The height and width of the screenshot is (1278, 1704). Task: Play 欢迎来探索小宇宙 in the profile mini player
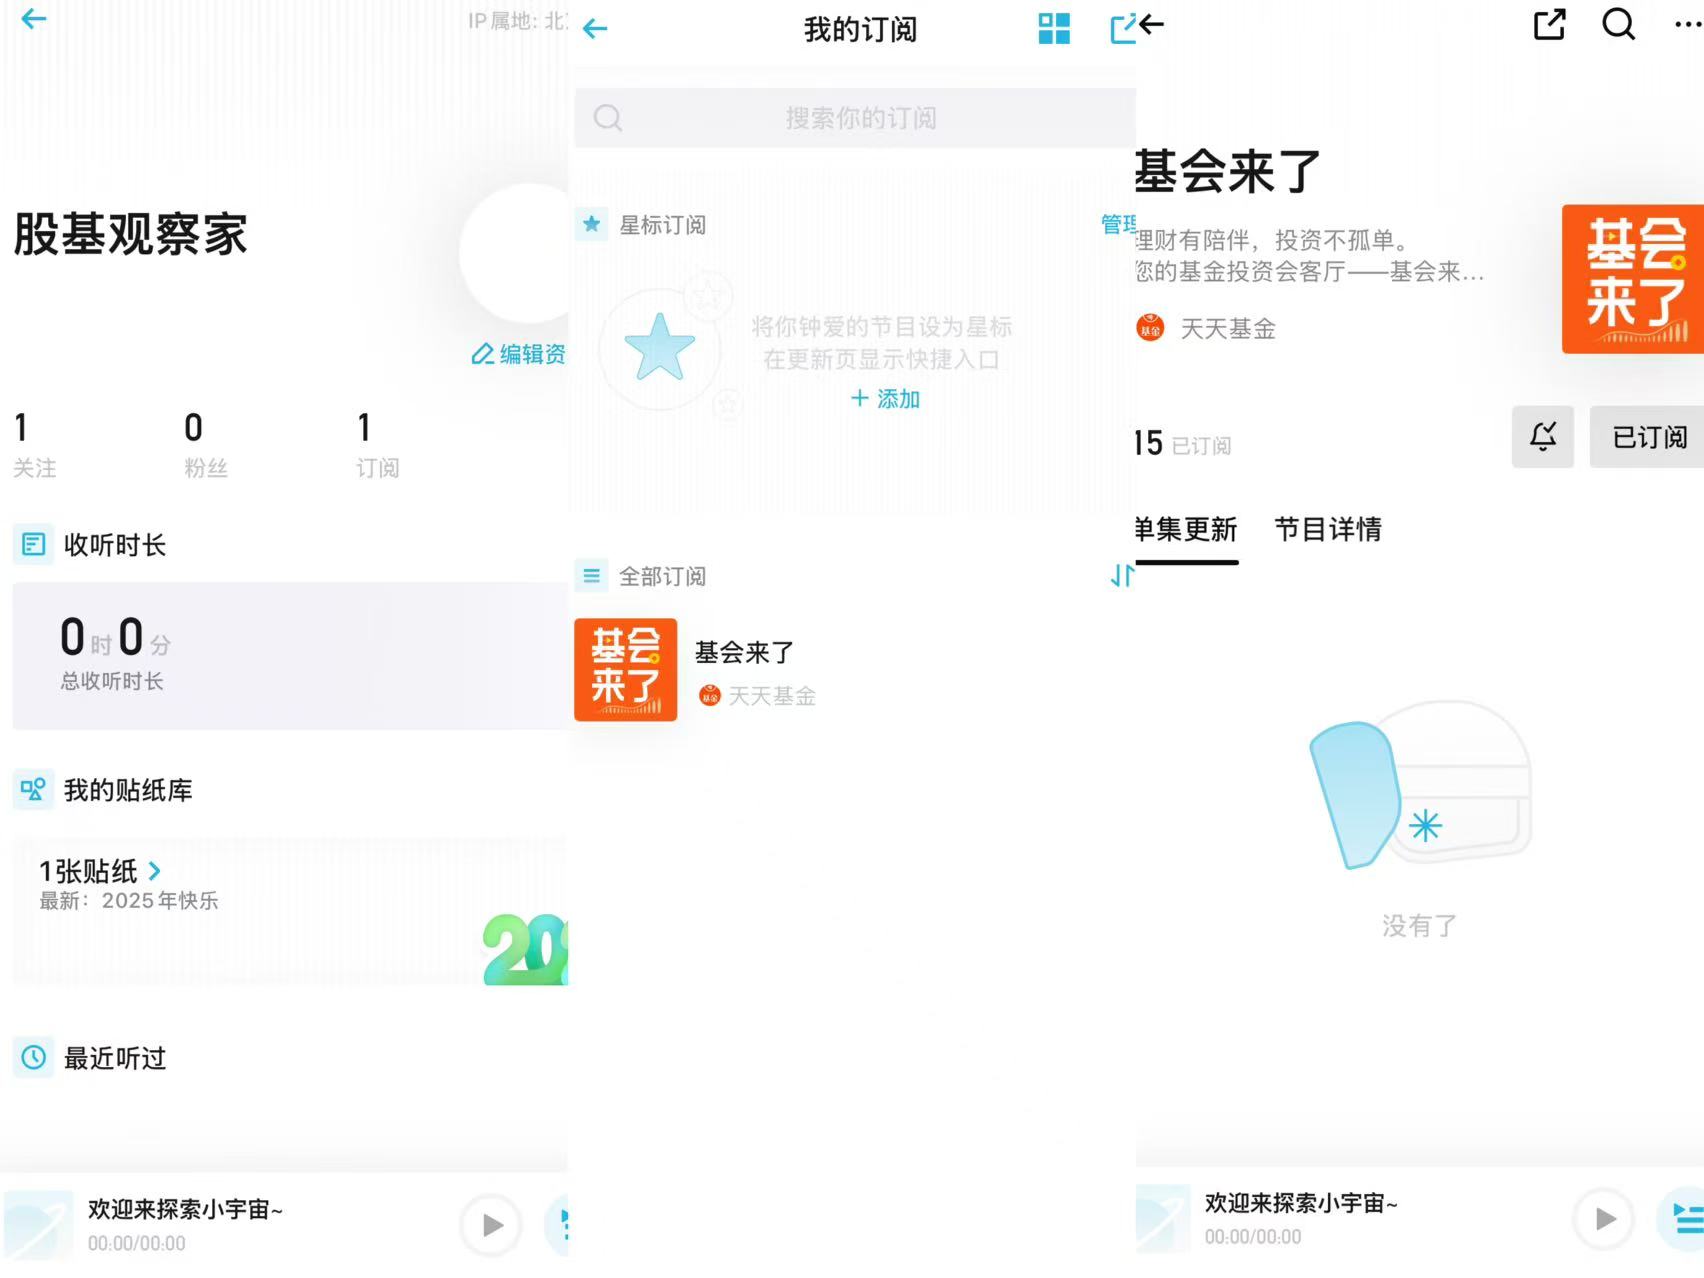click(491, 1225)
